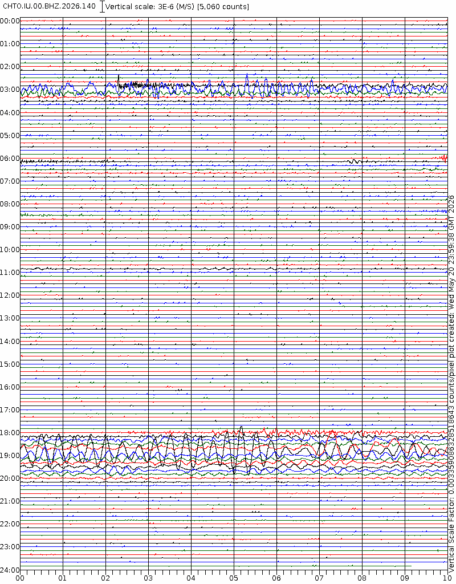456x584 pixels.
Task: Click the Vertical scale 3E-6 (M/S) text
Action: coord(149,7)
